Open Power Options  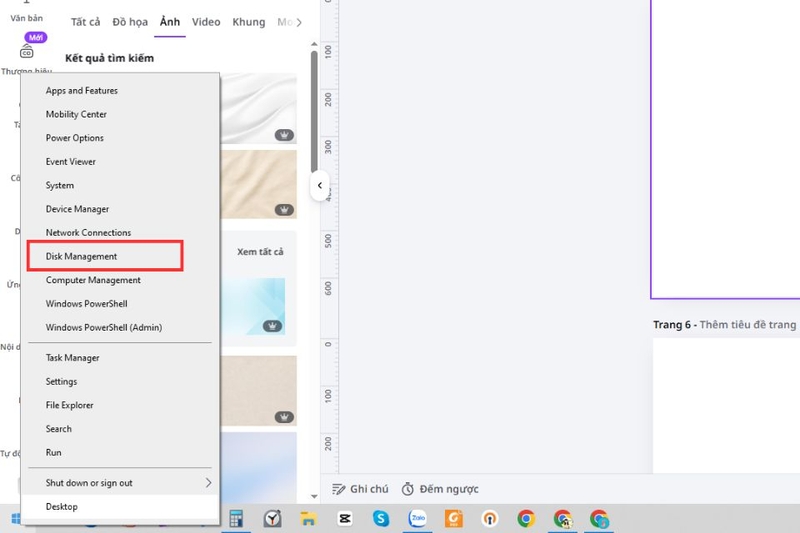(x=74, y=138)
